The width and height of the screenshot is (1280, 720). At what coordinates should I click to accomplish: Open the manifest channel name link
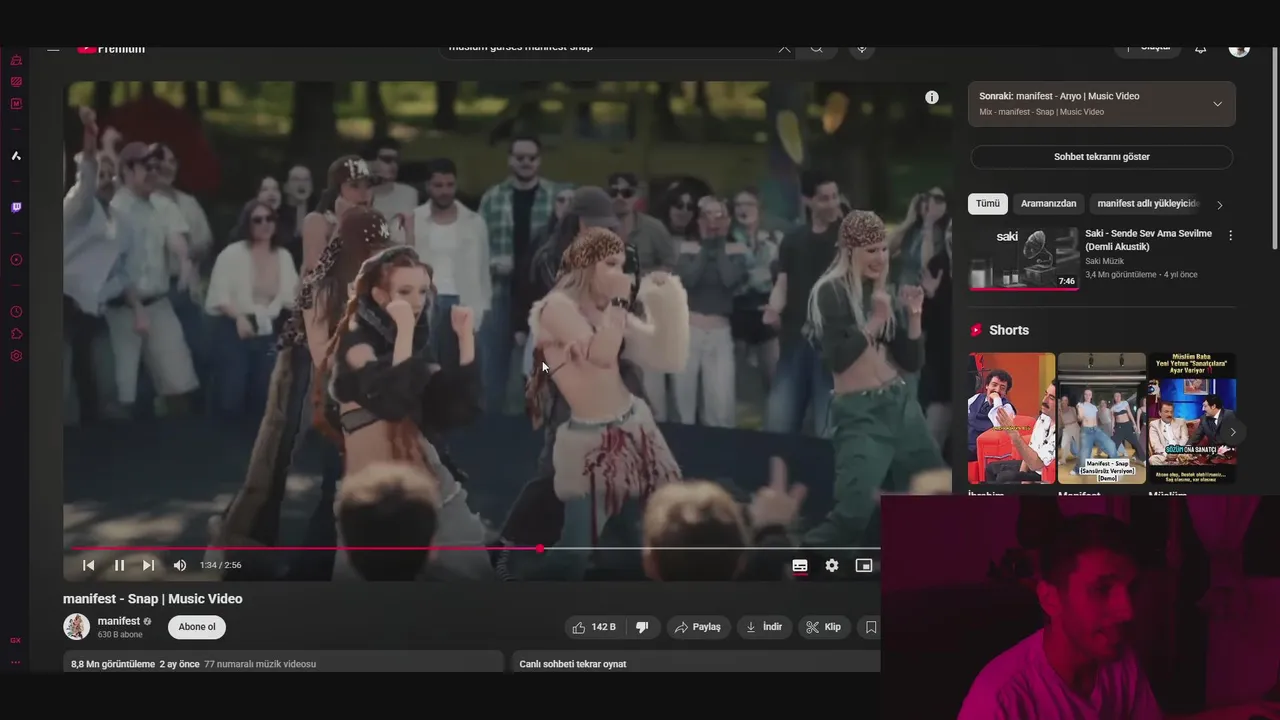click(119, 621)
